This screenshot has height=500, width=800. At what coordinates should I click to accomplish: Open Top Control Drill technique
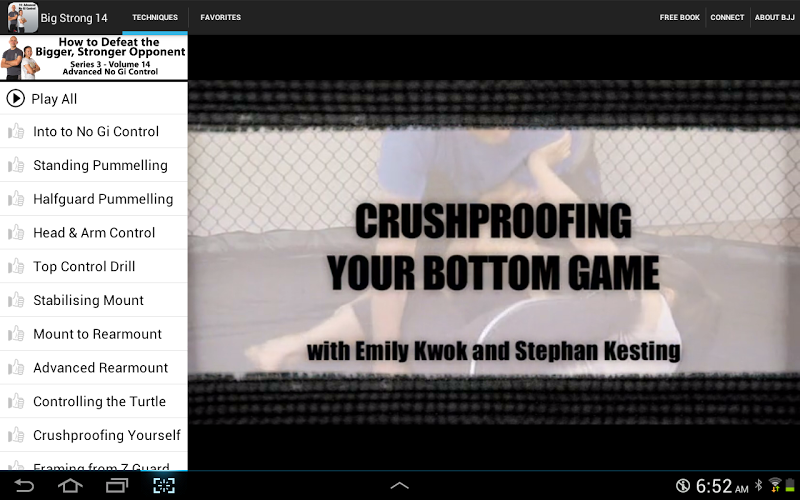click(84, 266)
